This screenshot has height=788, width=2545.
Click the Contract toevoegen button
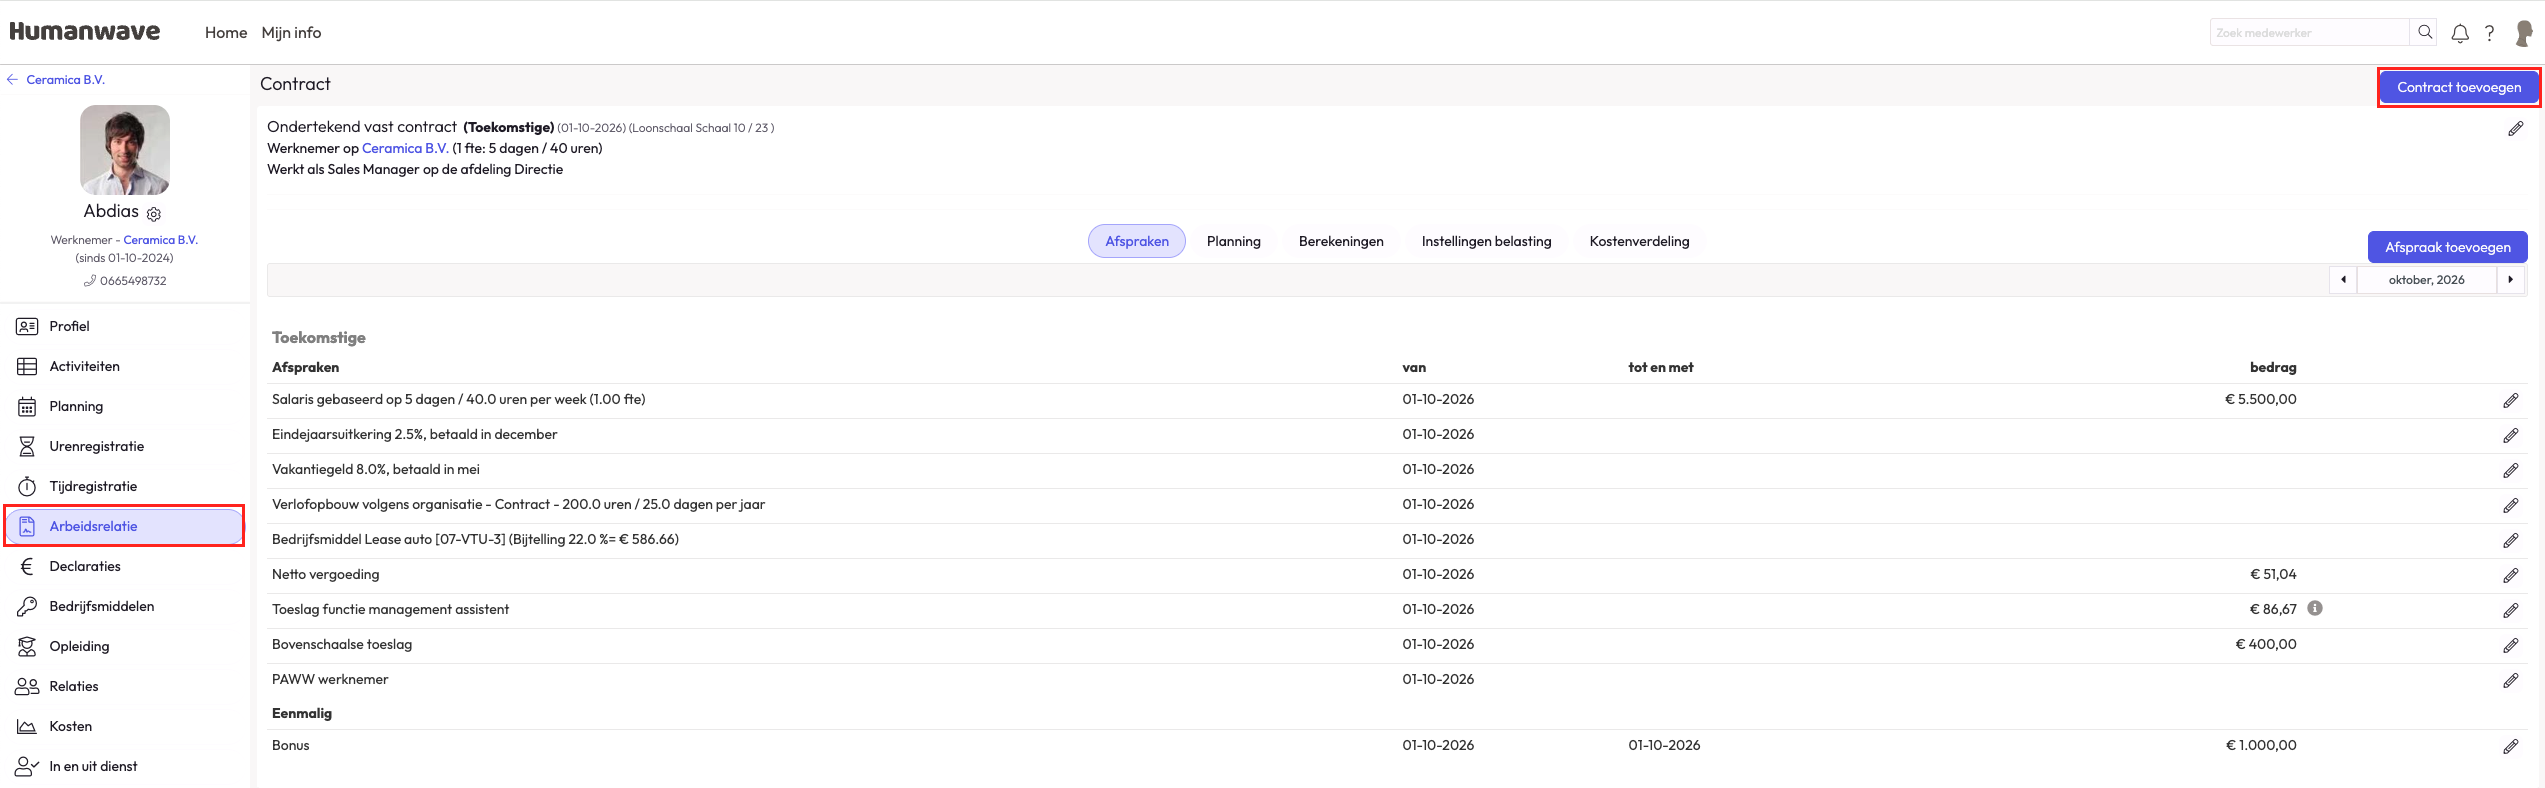tap(2458, 87)
